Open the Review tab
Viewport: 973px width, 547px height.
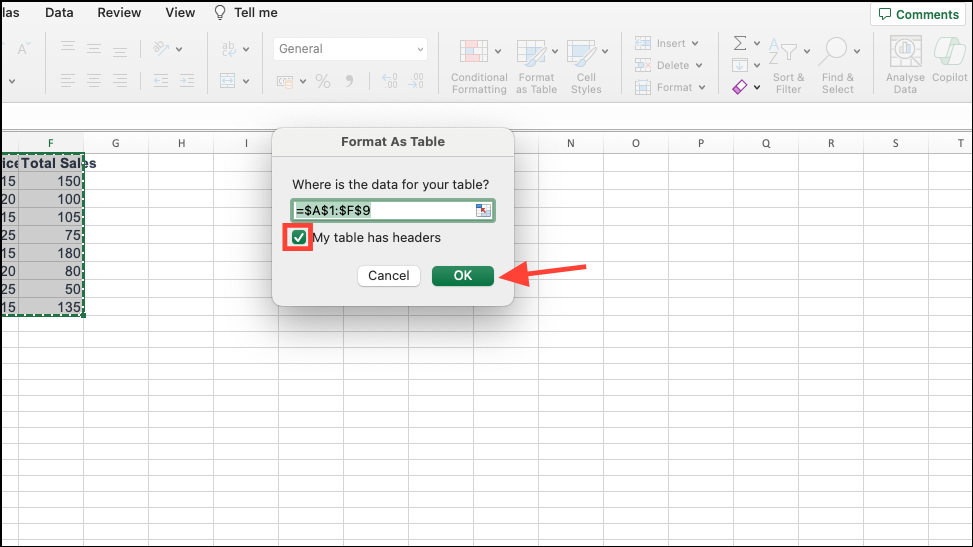(119, 12)
